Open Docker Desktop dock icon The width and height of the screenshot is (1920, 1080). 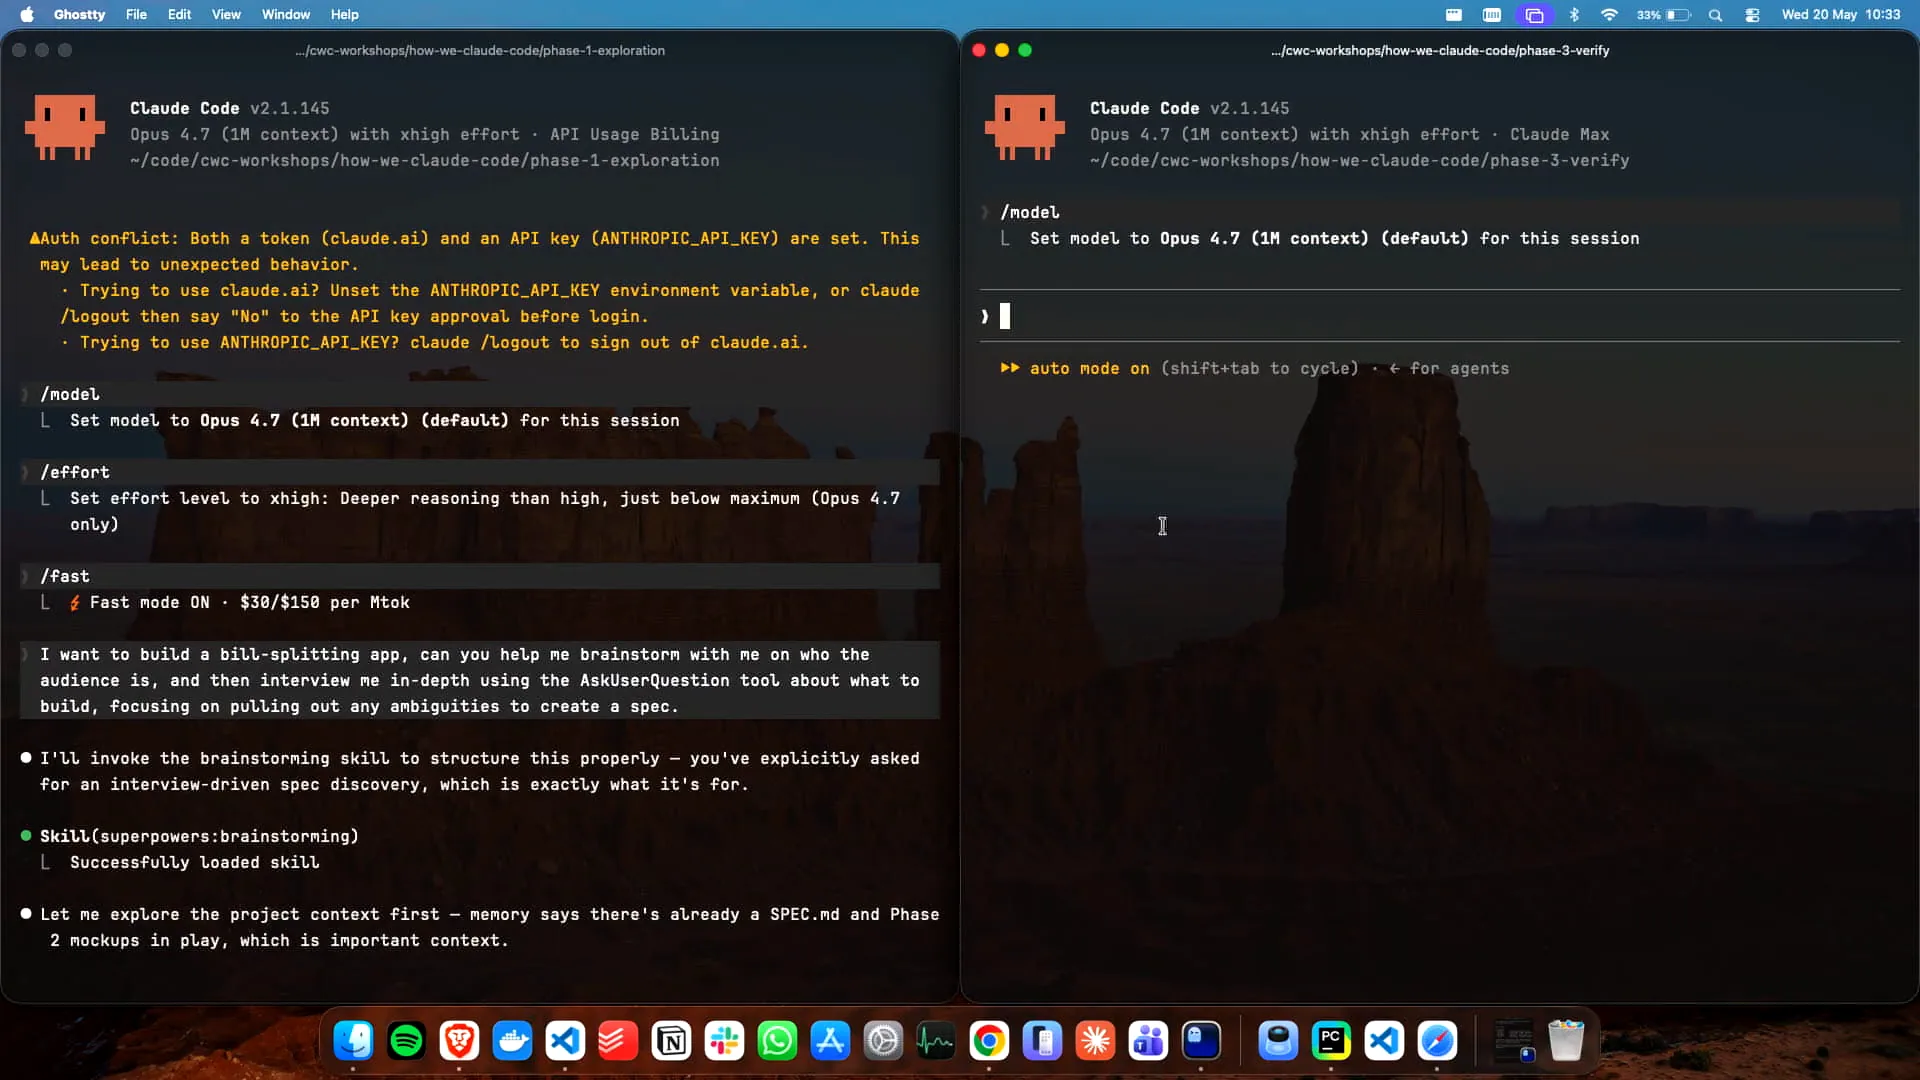(x=512, y=1041)
